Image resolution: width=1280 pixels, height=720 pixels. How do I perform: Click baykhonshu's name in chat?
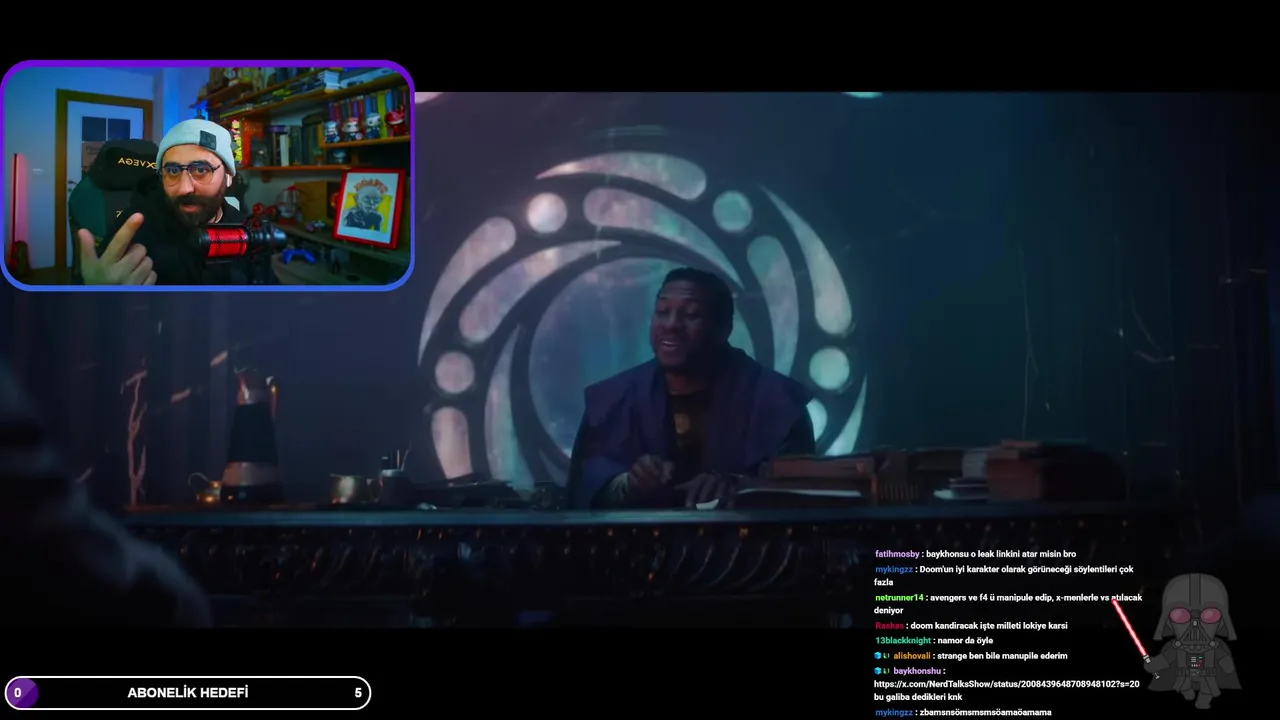tap(917, 671)
